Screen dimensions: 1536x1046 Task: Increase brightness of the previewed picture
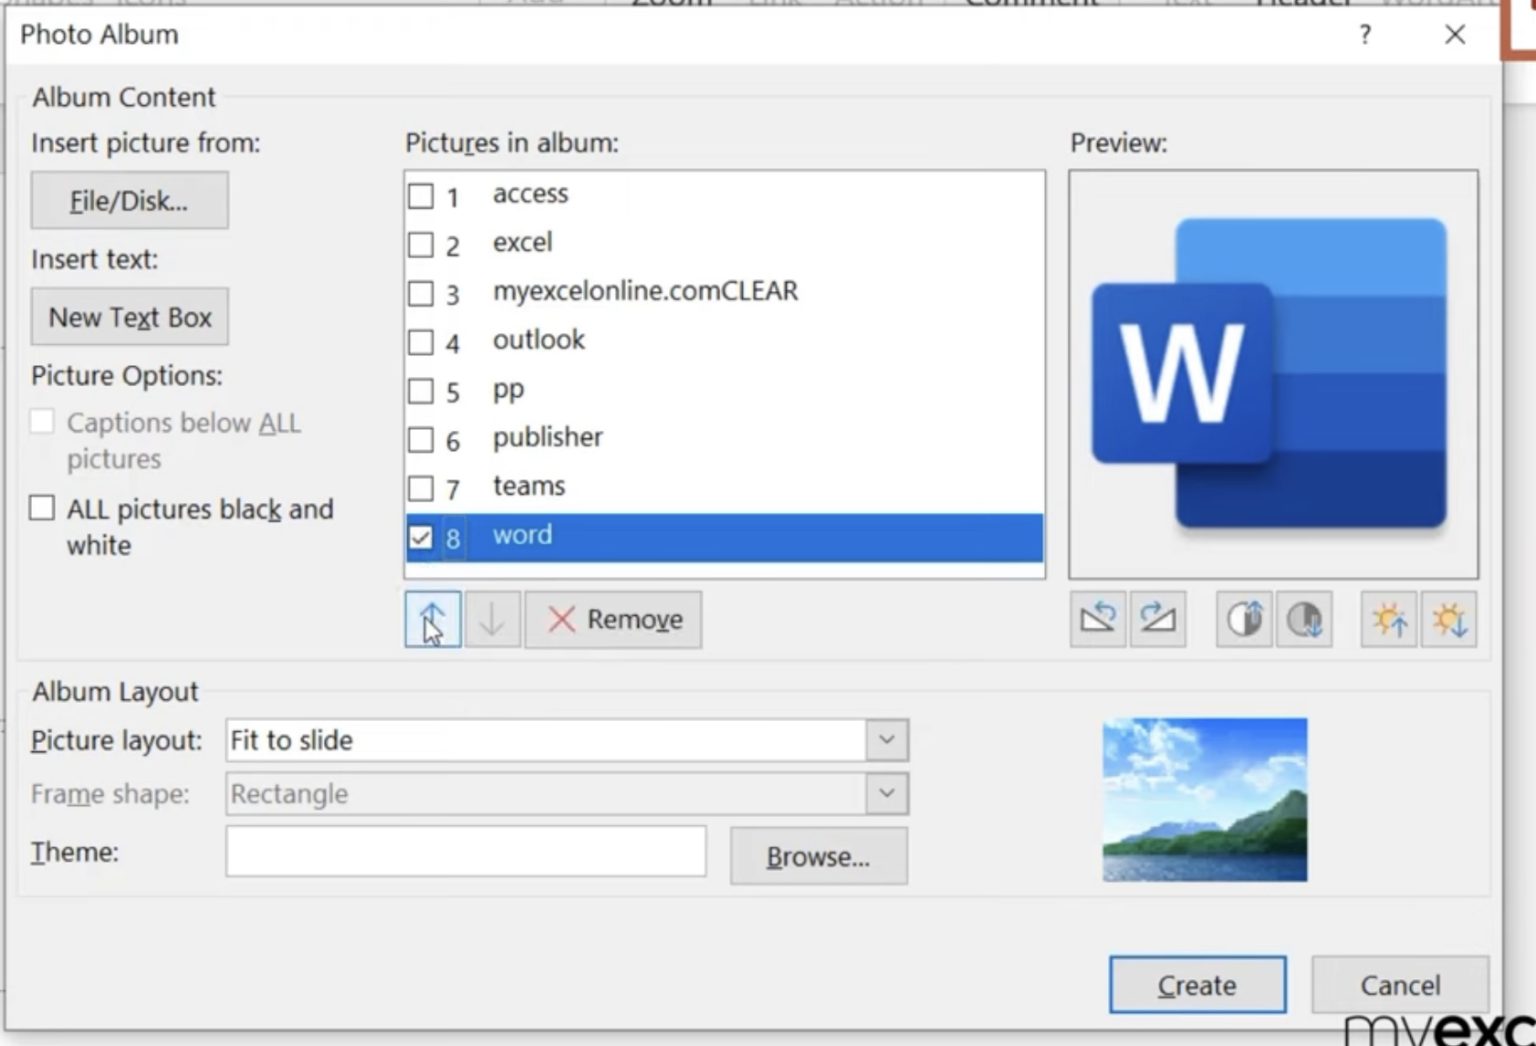(1388, 619)
